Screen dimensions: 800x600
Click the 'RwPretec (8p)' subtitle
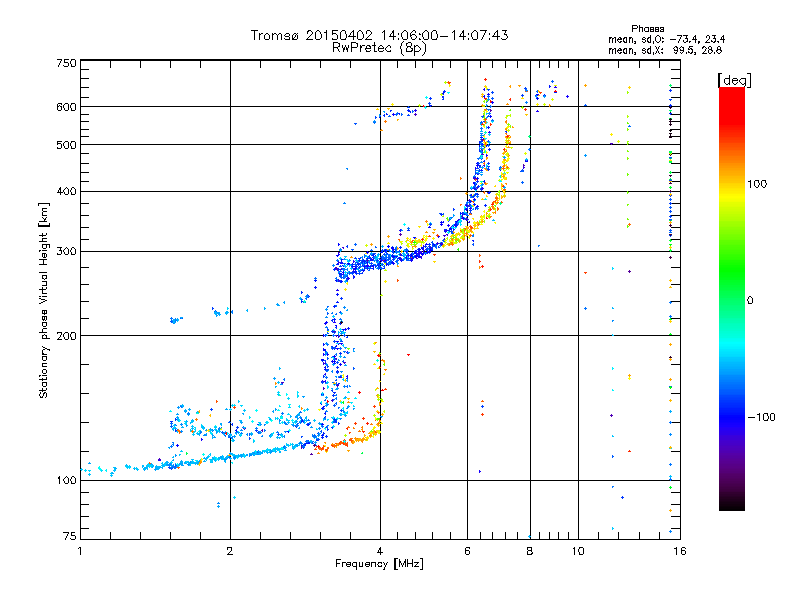(379, 48)
